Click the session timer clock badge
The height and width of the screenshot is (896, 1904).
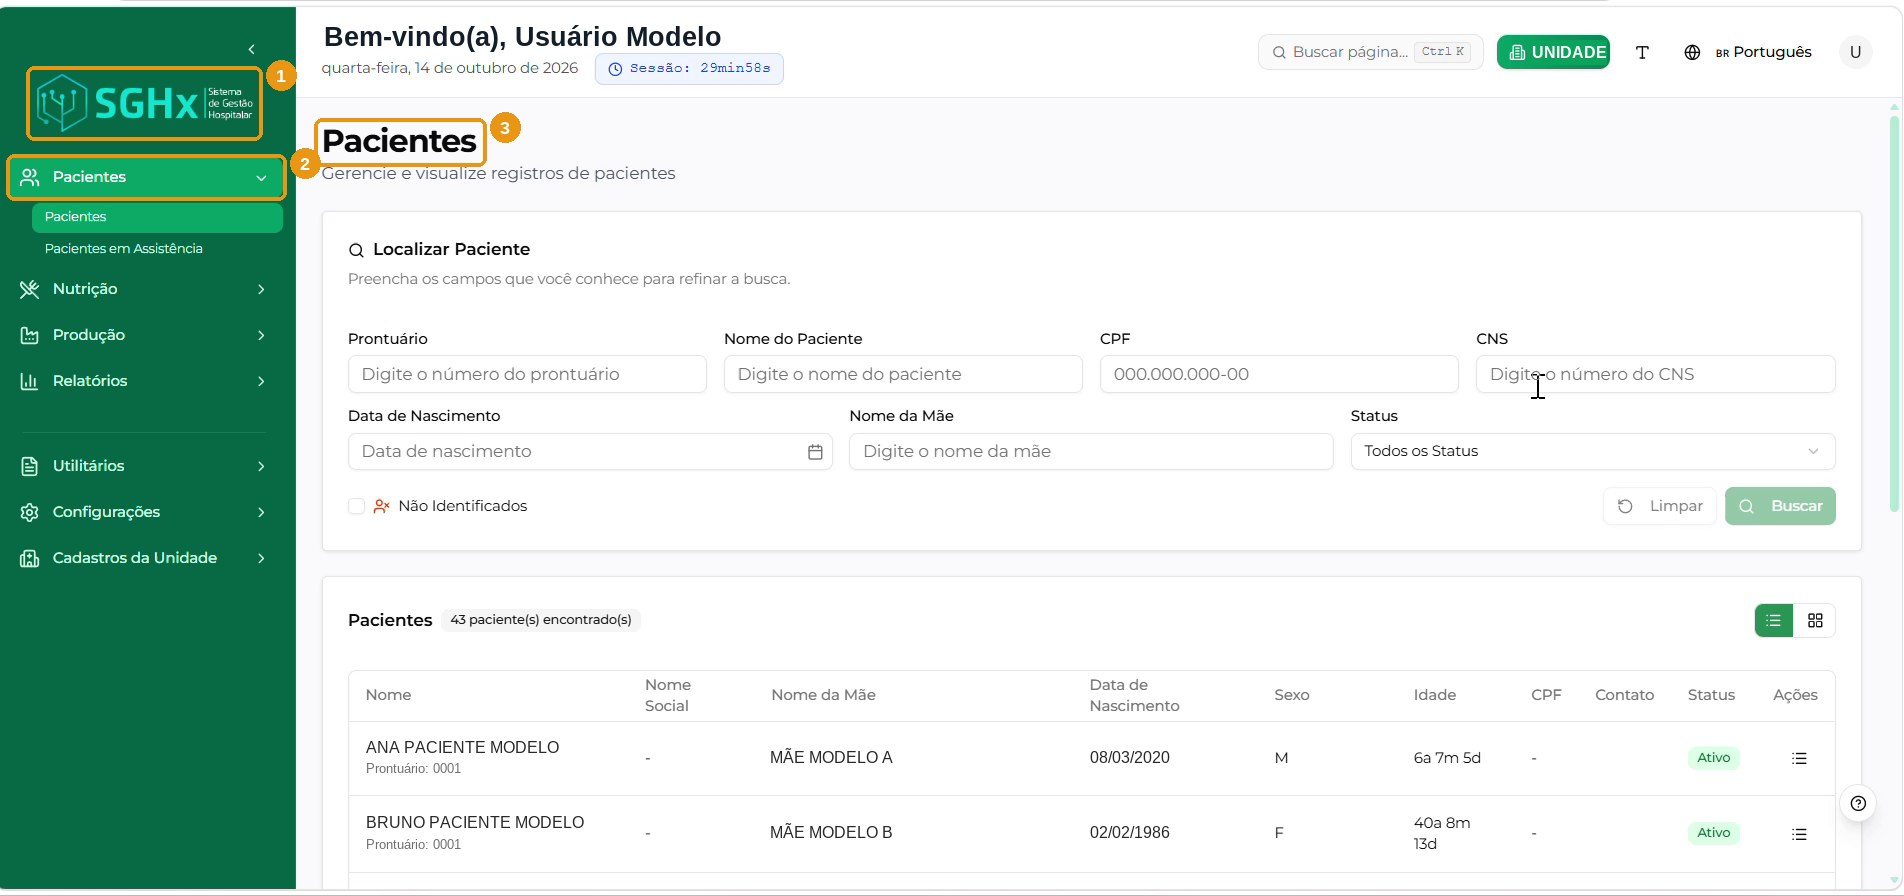689,69
